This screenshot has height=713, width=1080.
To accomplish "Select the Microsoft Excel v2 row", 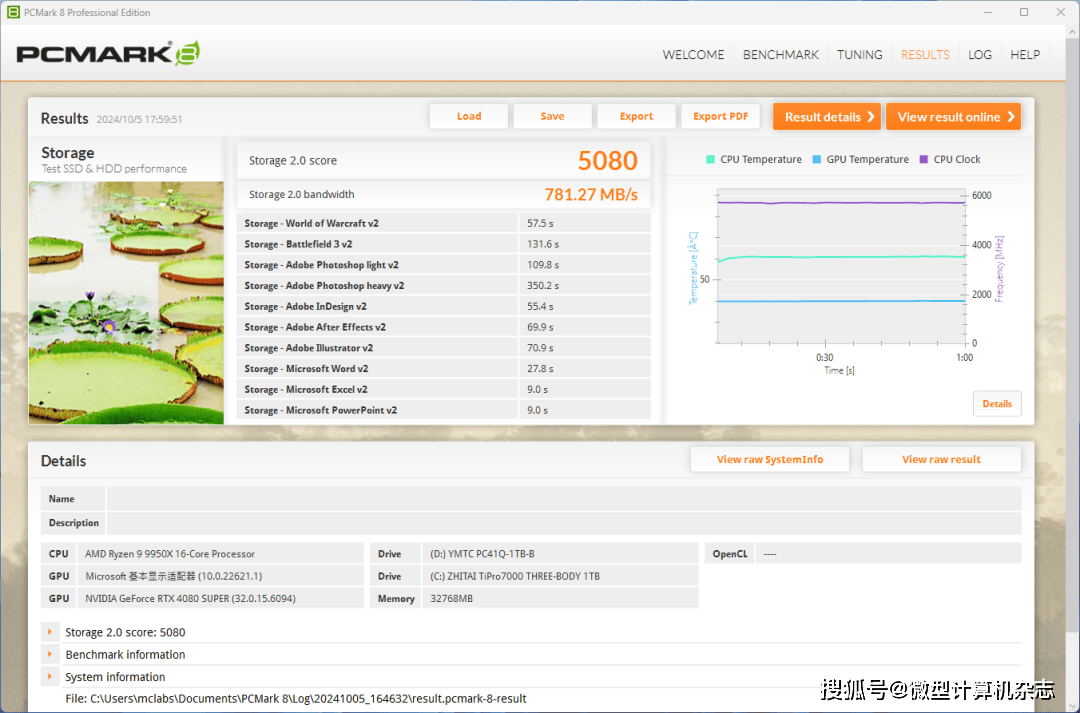I will [x=444, y=389].
